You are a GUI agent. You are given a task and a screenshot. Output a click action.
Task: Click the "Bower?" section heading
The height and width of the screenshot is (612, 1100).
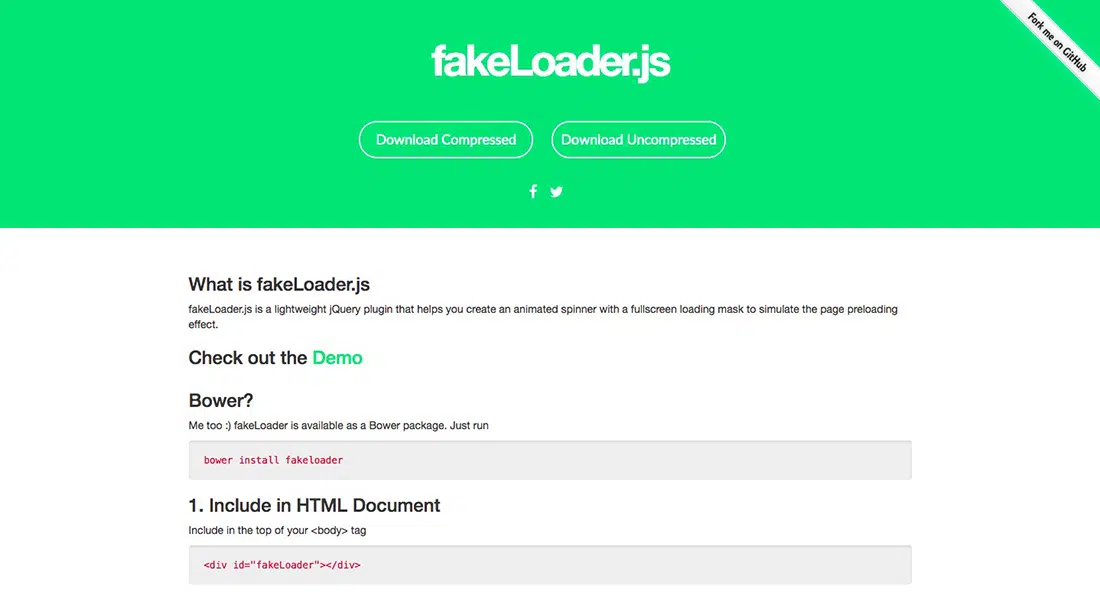click(221, 401)
